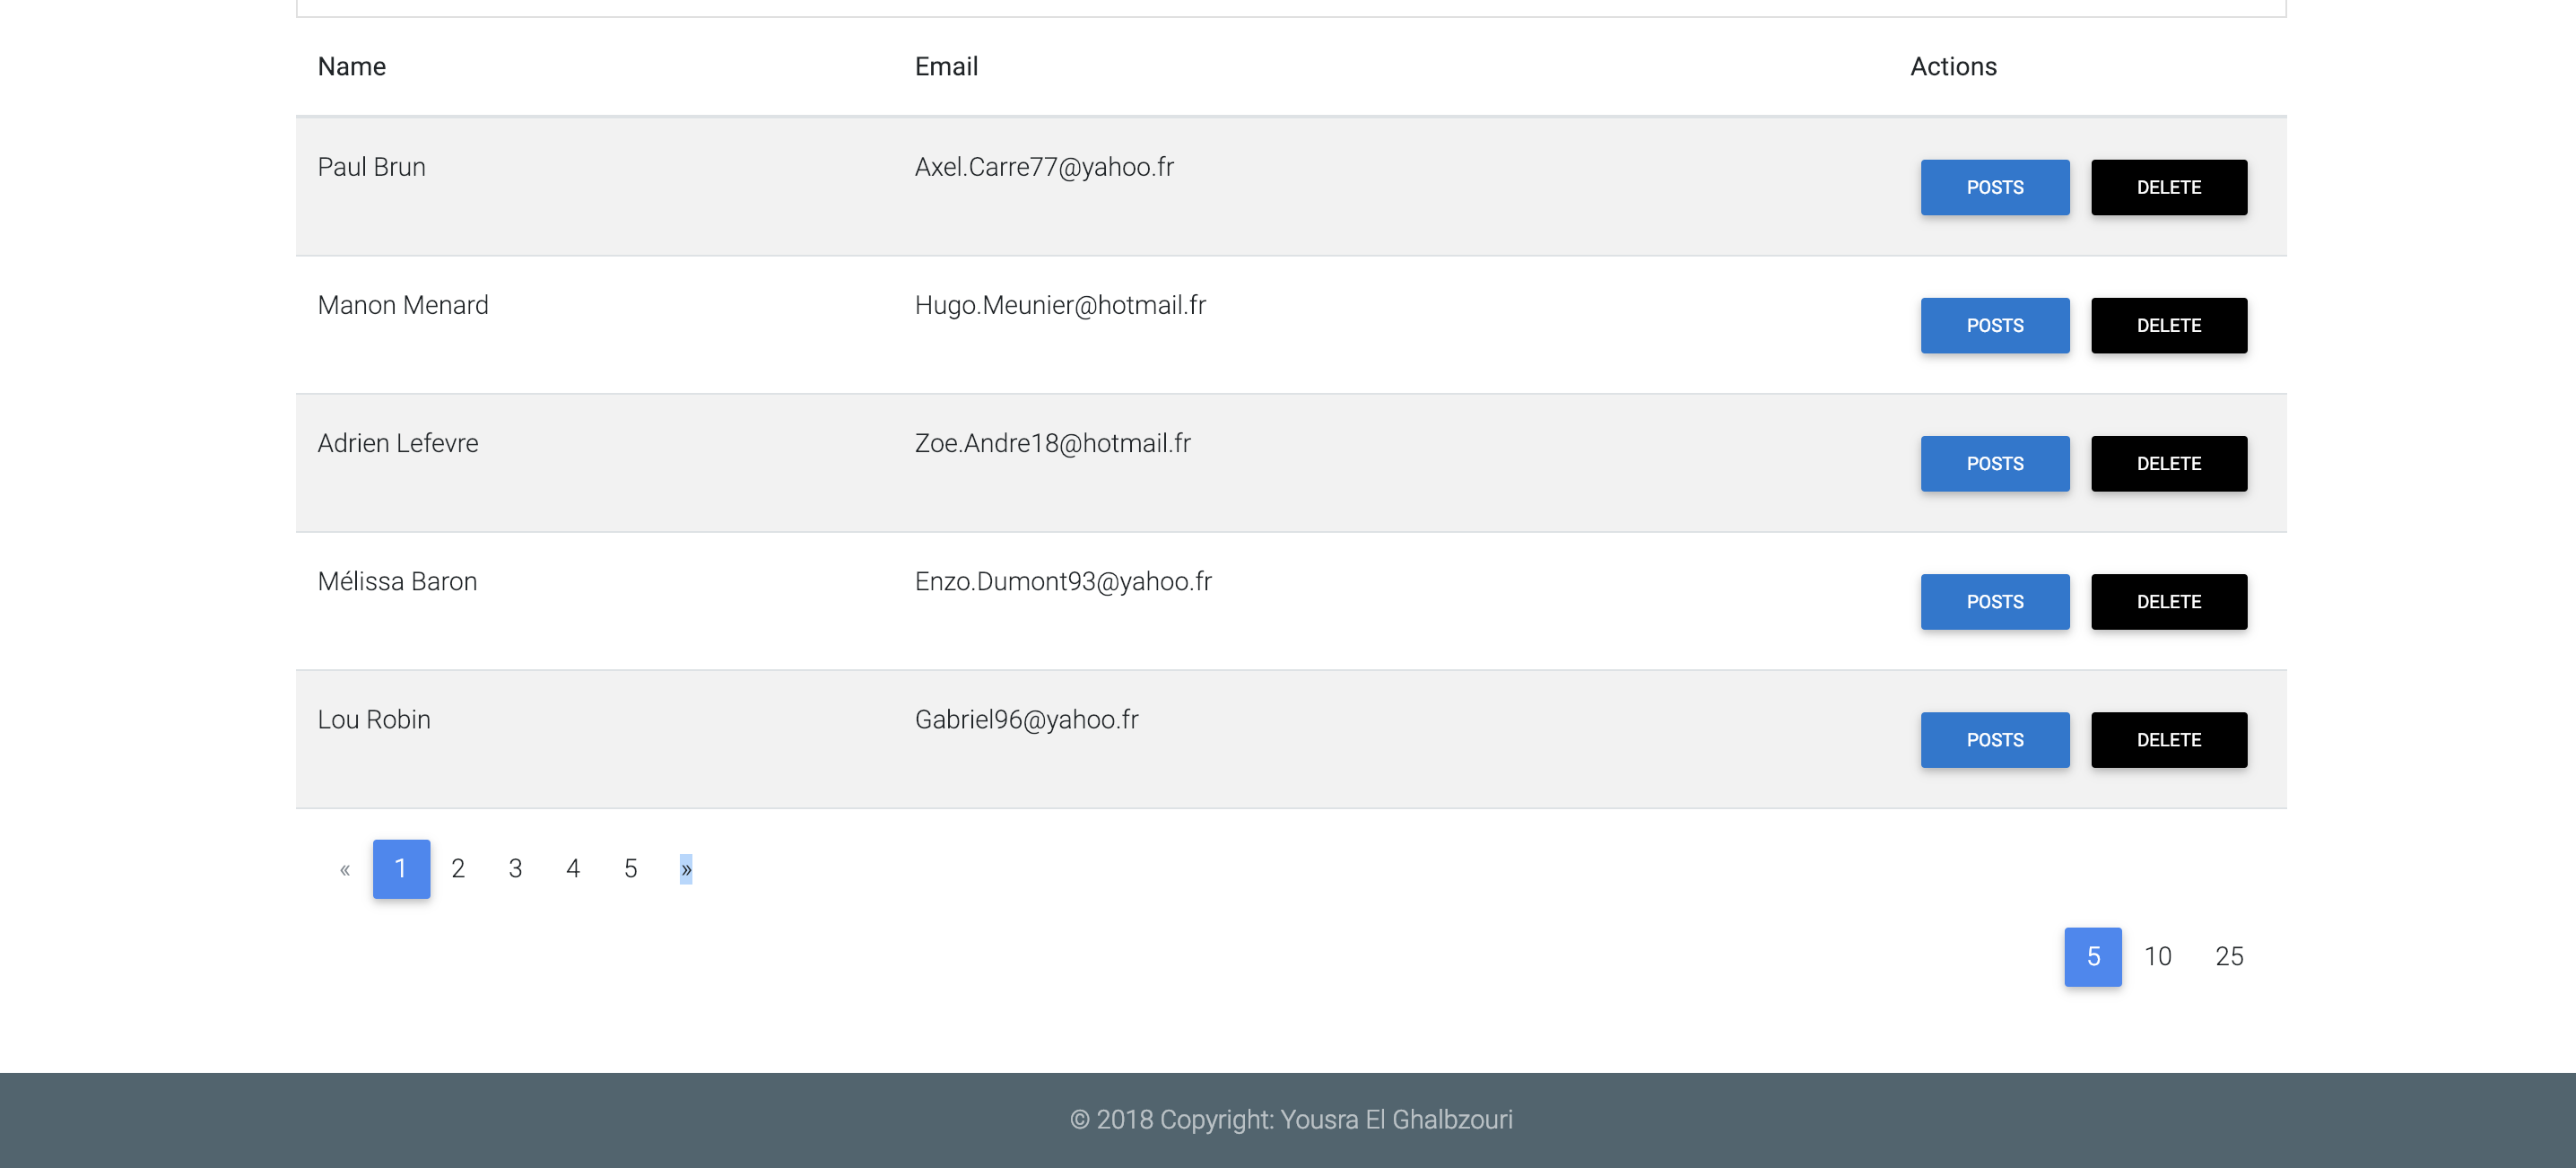Delete the user Mélissa Baron
The height and width of the screenshot is (1168, 2576).
(x=2168, y=601)
